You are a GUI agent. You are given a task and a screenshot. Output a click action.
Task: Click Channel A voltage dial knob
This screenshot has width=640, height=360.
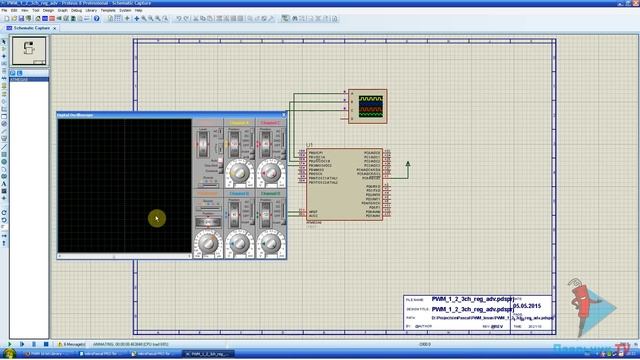coord(240,173)
